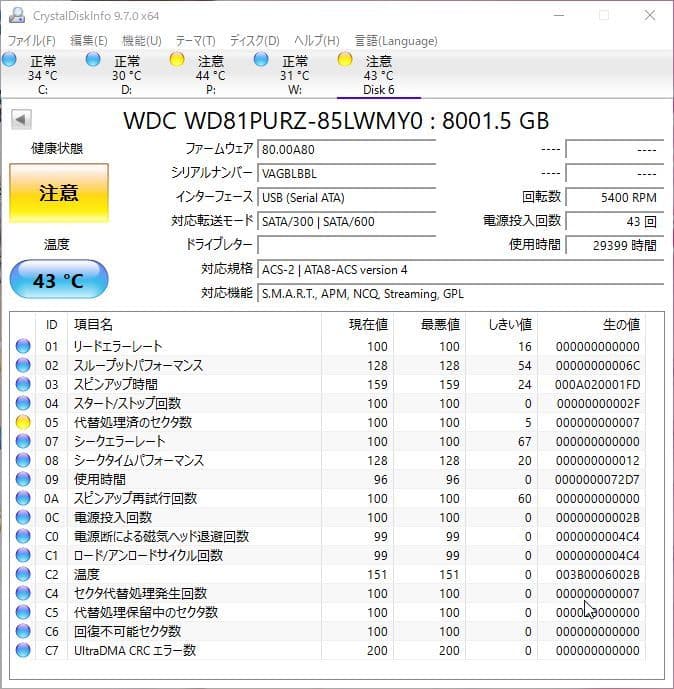Click the standard field ACS-2 | ATA8-ACS version 4
The image size is (674, 689).
click(x=460, y=269)
